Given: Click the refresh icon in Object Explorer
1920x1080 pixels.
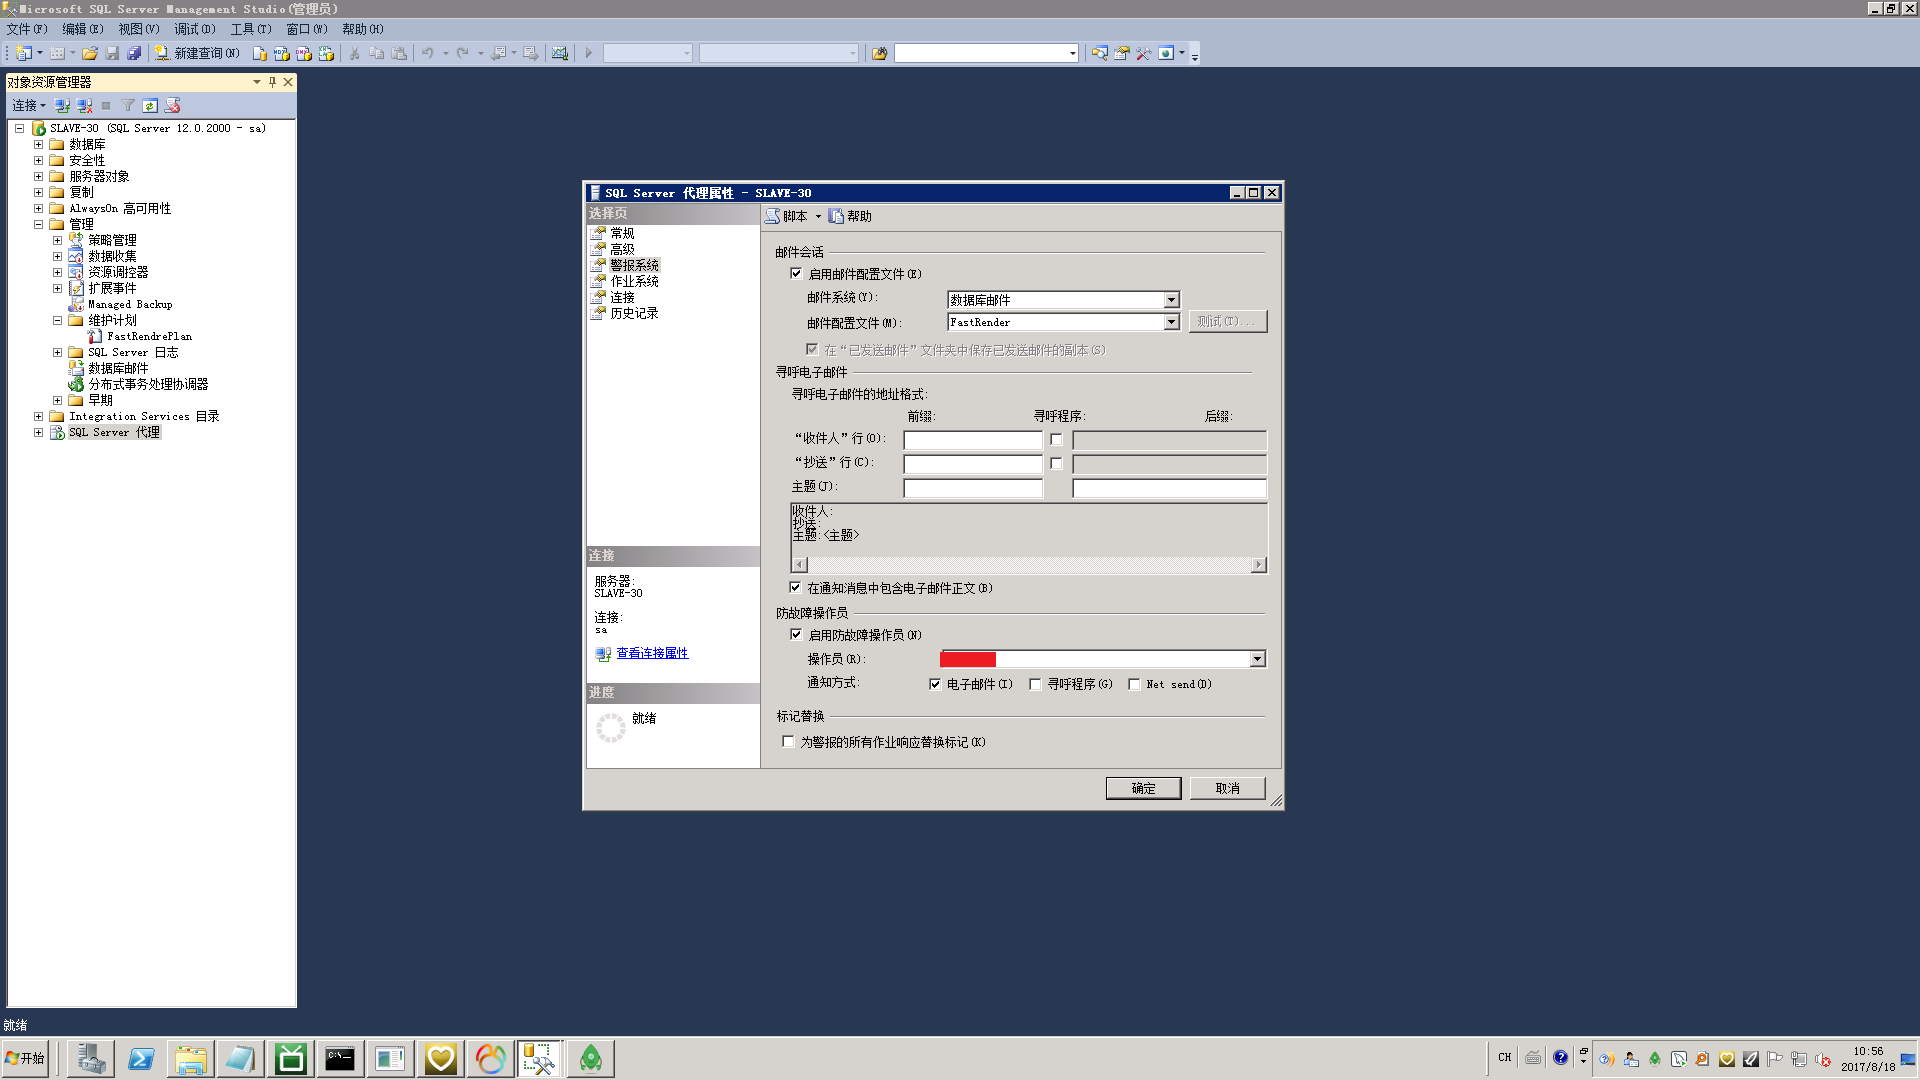Looking at the screenshot, I should [x=150, y=105].
